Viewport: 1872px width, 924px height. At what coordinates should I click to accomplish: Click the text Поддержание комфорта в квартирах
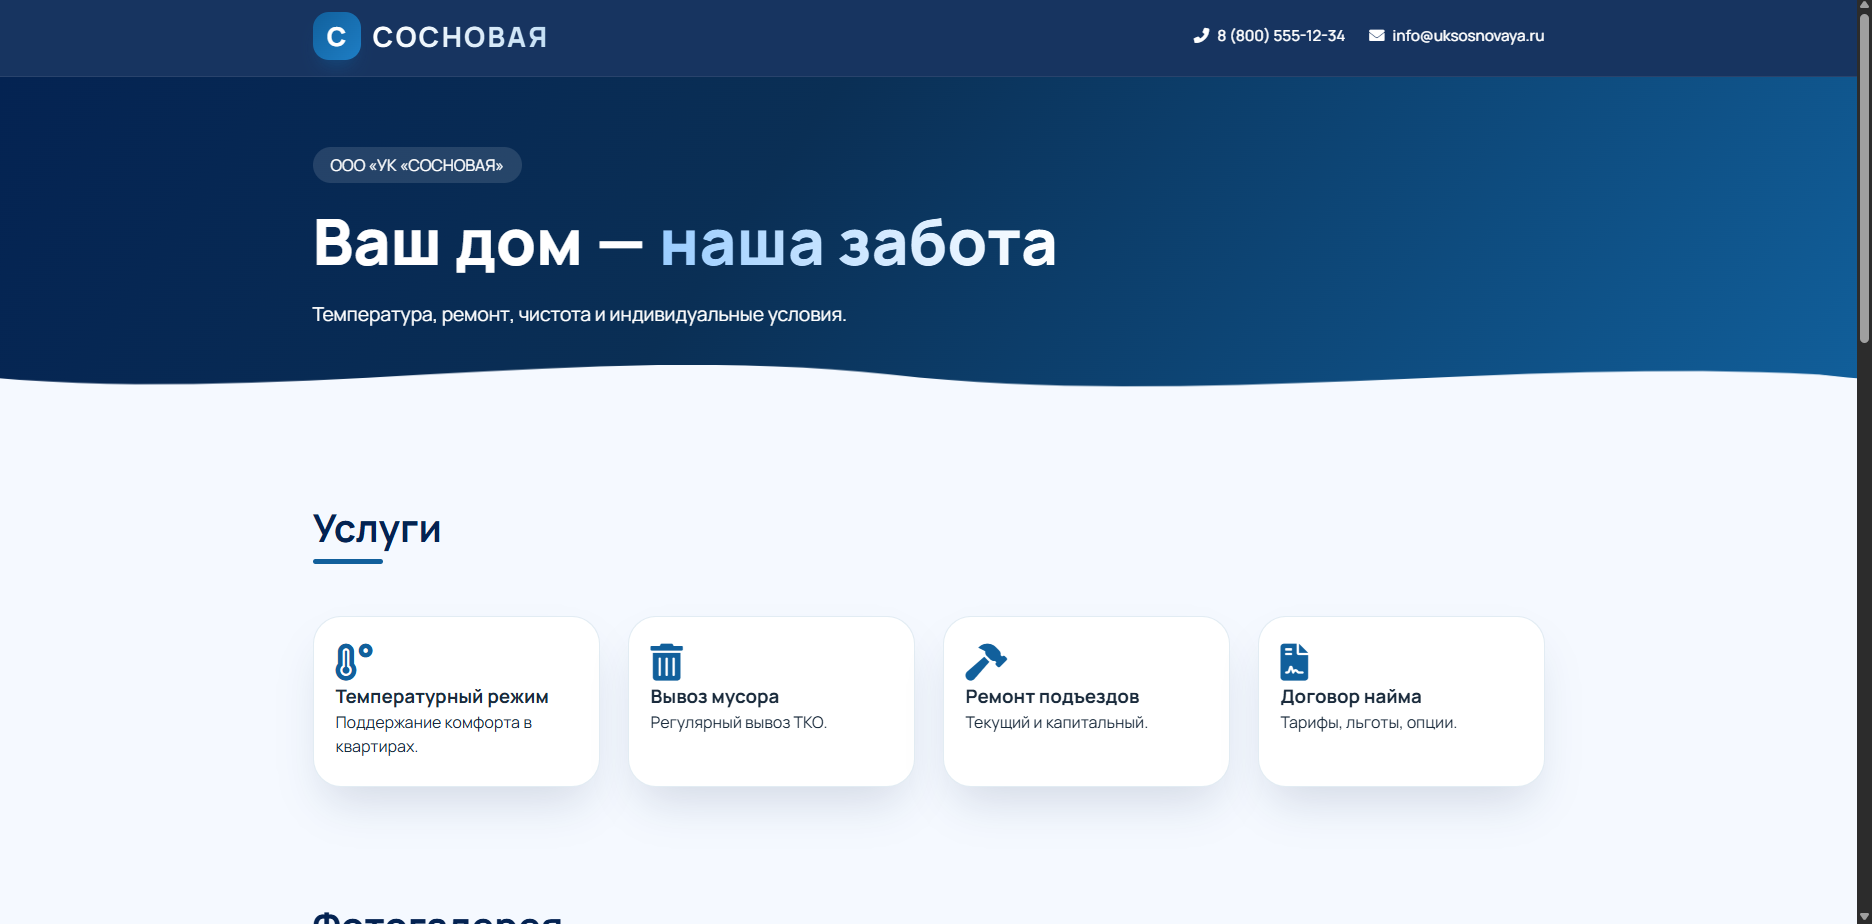[x=434, y=735]
